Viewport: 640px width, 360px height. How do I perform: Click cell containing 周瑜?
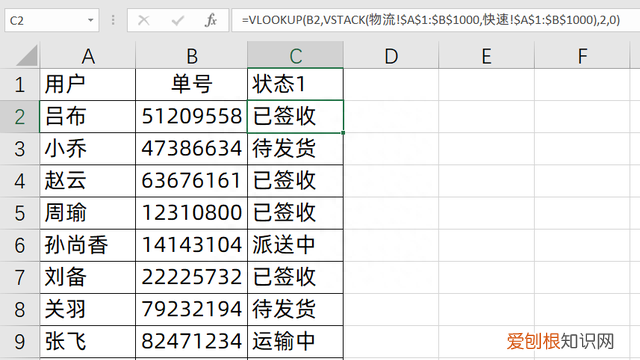pyautogui.click(x=88, y=213)
